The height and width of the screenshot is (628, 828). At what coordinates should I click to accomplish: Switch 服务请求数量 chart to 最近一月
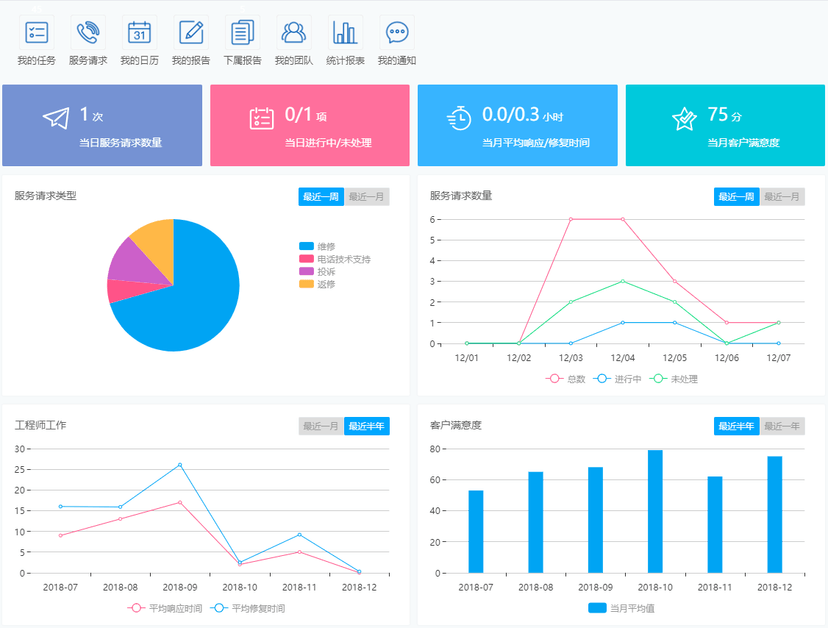tap(782, 197)
